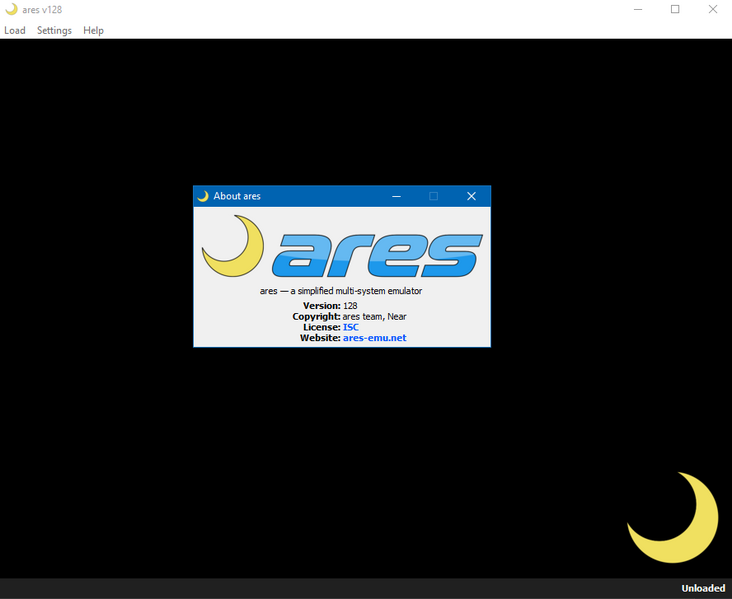Close the About ares dialog
Viewport: 732px width, 599px height.
[x=471, y=196]
